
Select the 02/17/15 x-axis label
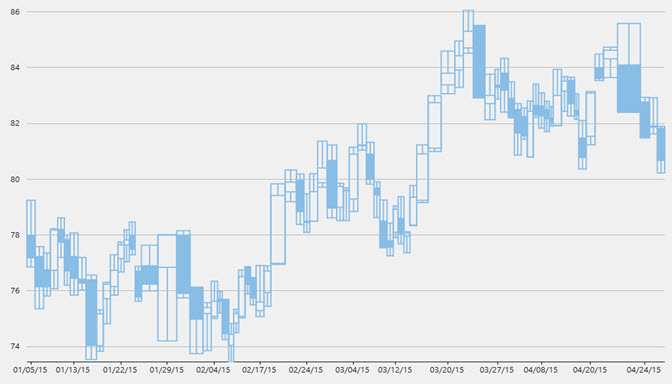[259, 370]
